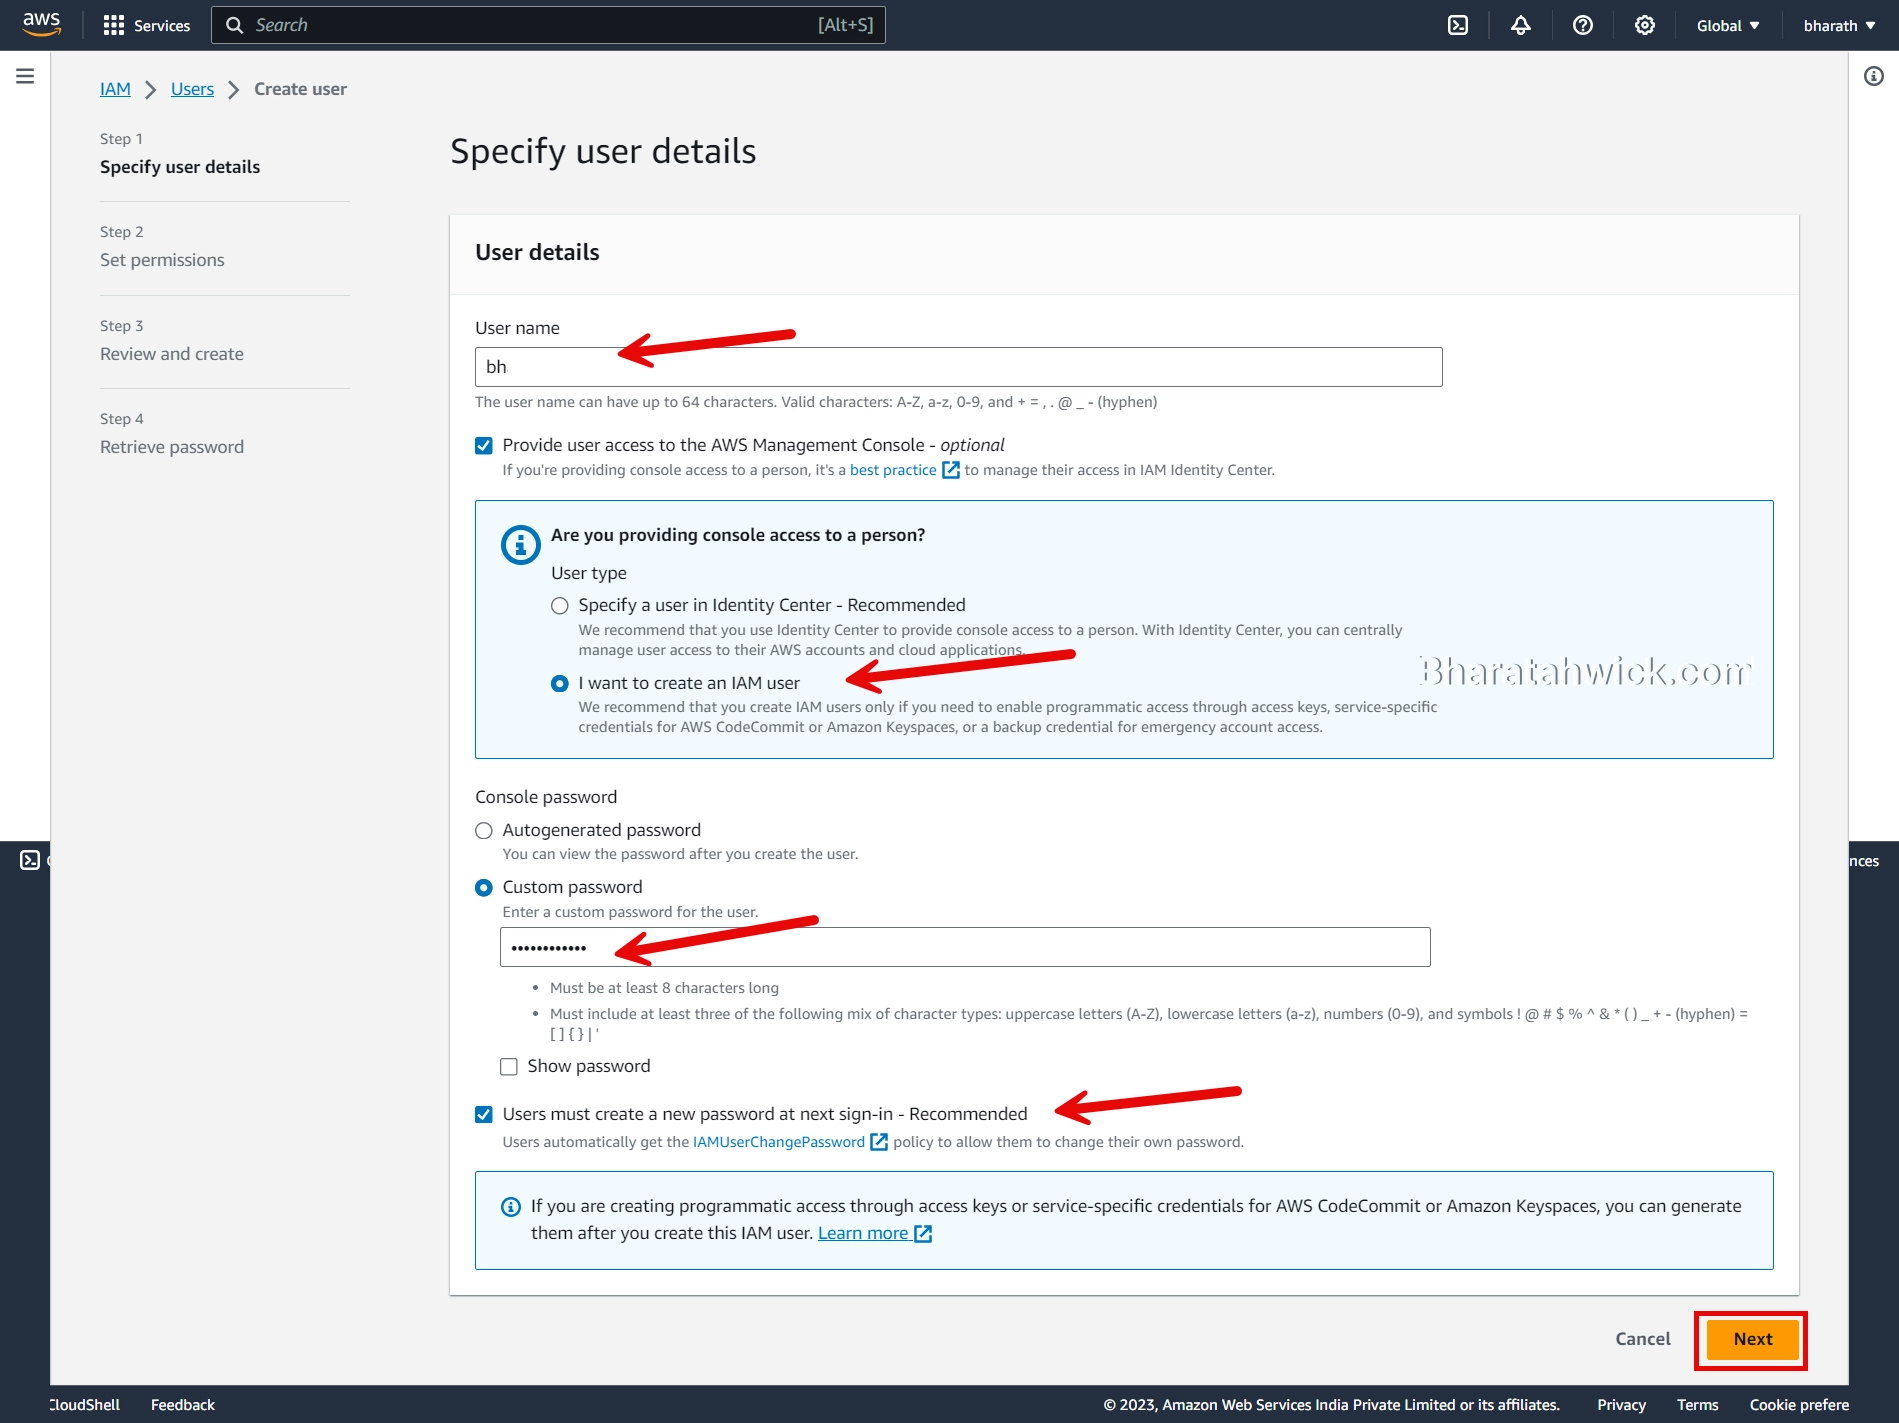Screen dimensions: 1899x1423
Task: Open the settings gear menu
Action: 1644,25
